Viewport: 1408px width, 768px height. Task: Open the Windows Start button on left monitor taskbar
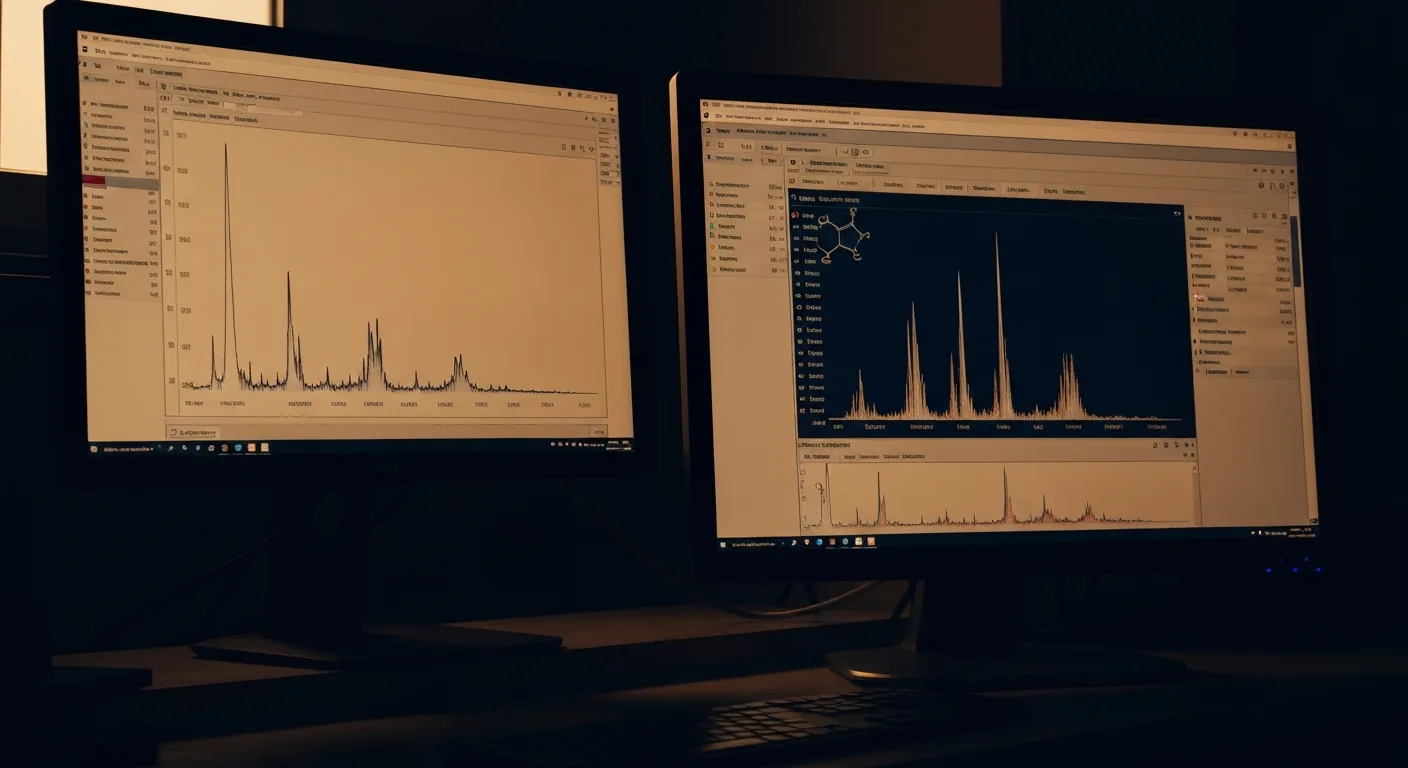[x=94, y=449]
